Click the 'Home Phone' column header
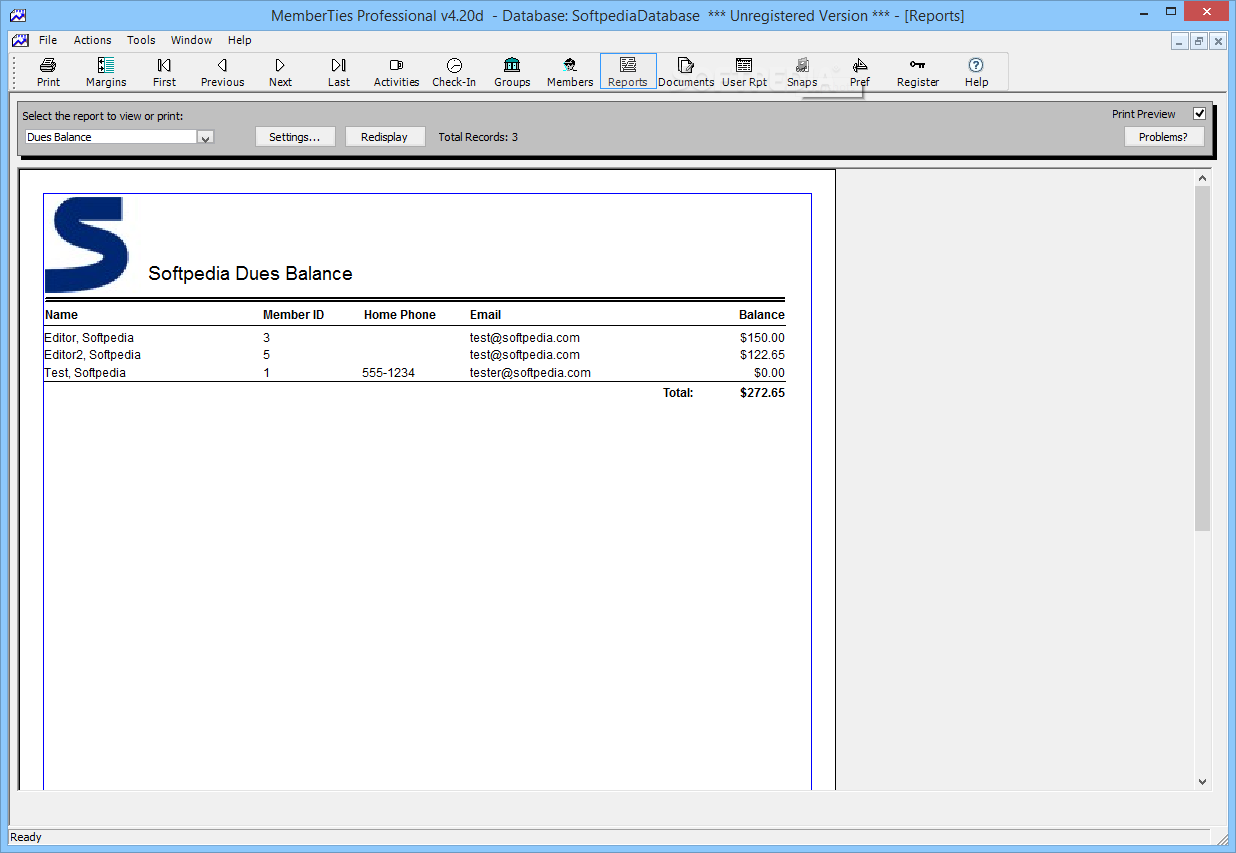 [x=400, y=315]
